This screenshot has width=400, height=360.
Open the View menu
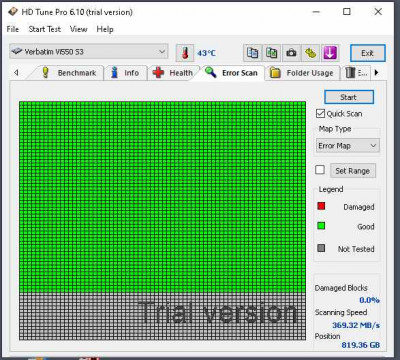coord(79,29)
